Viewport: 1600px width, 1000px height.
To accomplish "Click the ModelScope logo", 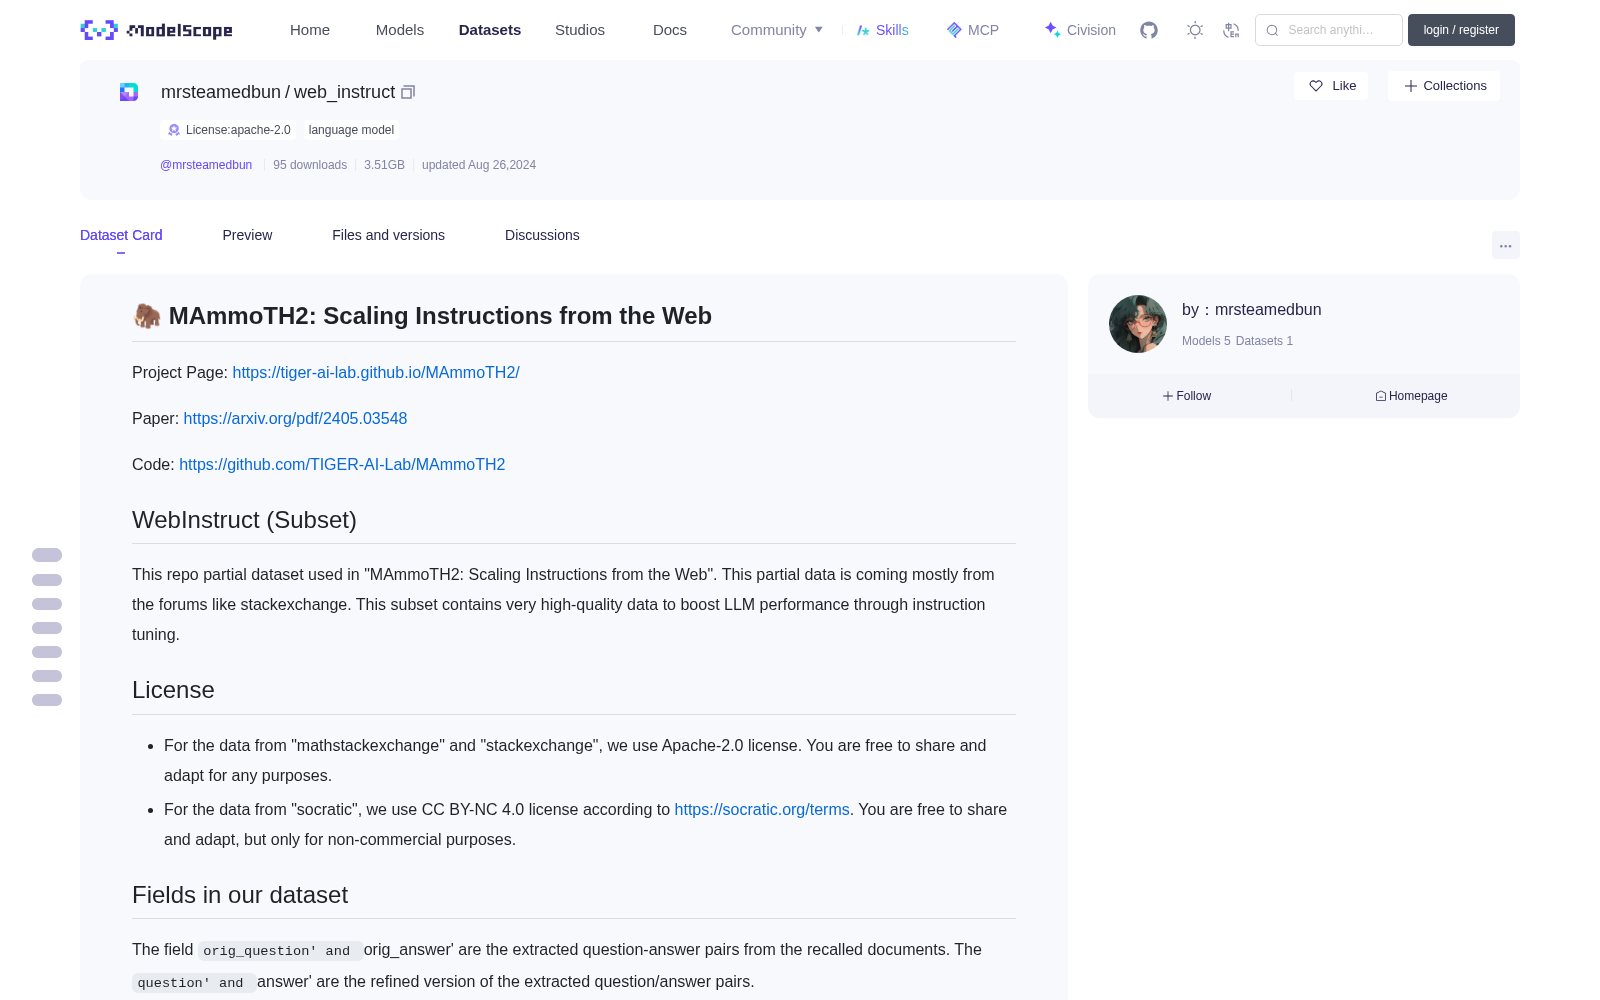I will coord(156,30).
